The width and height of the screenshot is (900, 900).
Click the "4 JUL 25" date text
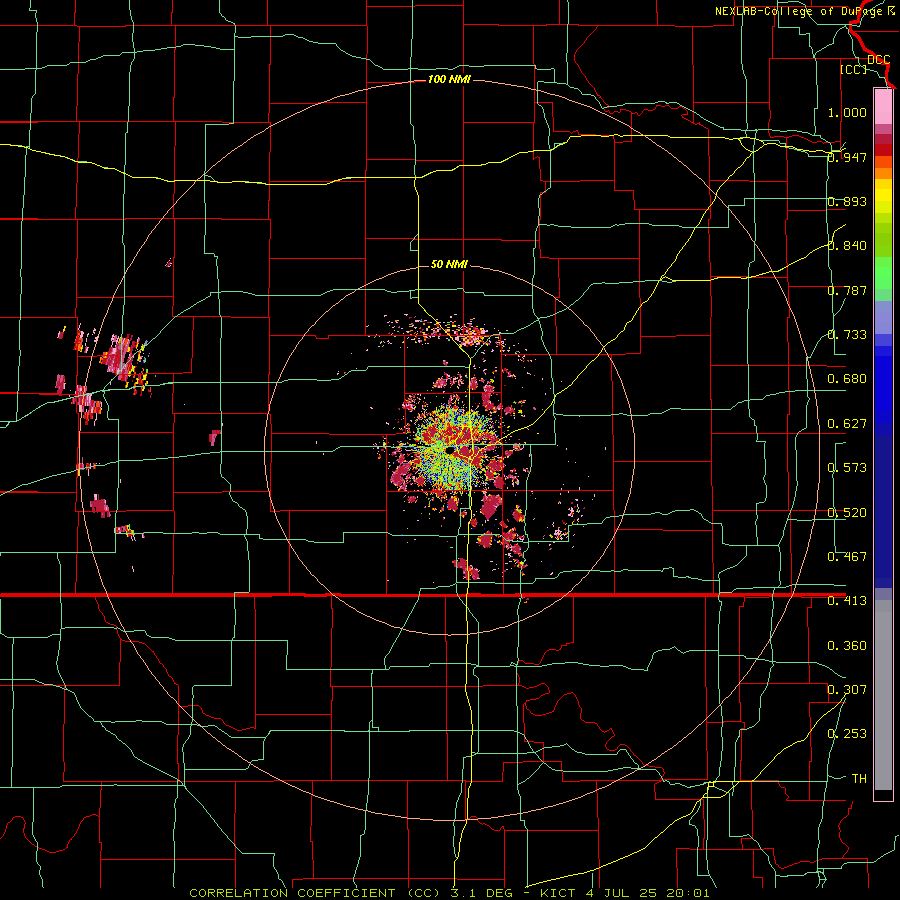(x=621, y=893)
